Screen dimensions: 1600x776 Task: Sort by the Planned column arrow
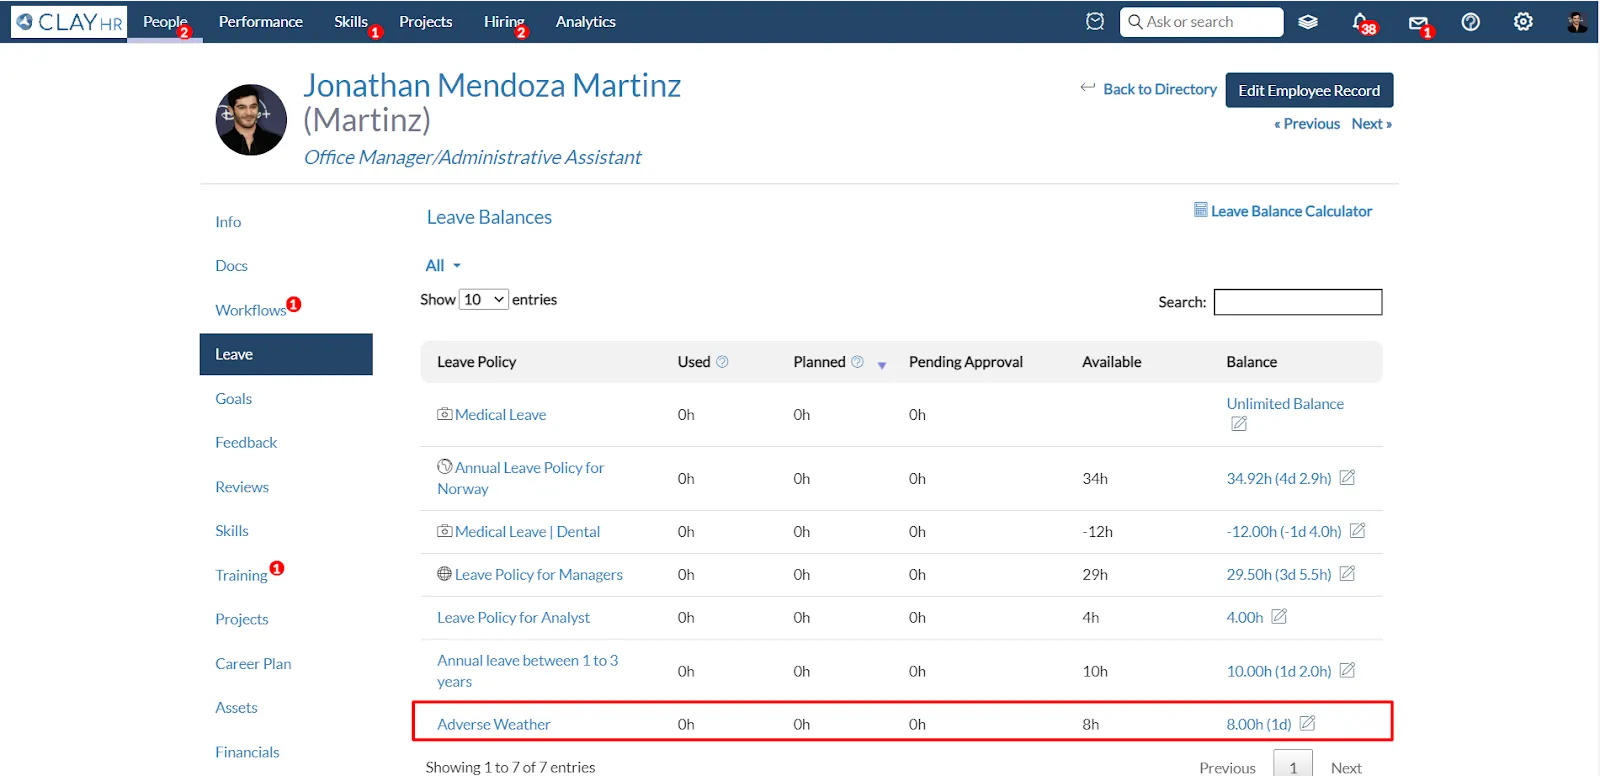882,366
